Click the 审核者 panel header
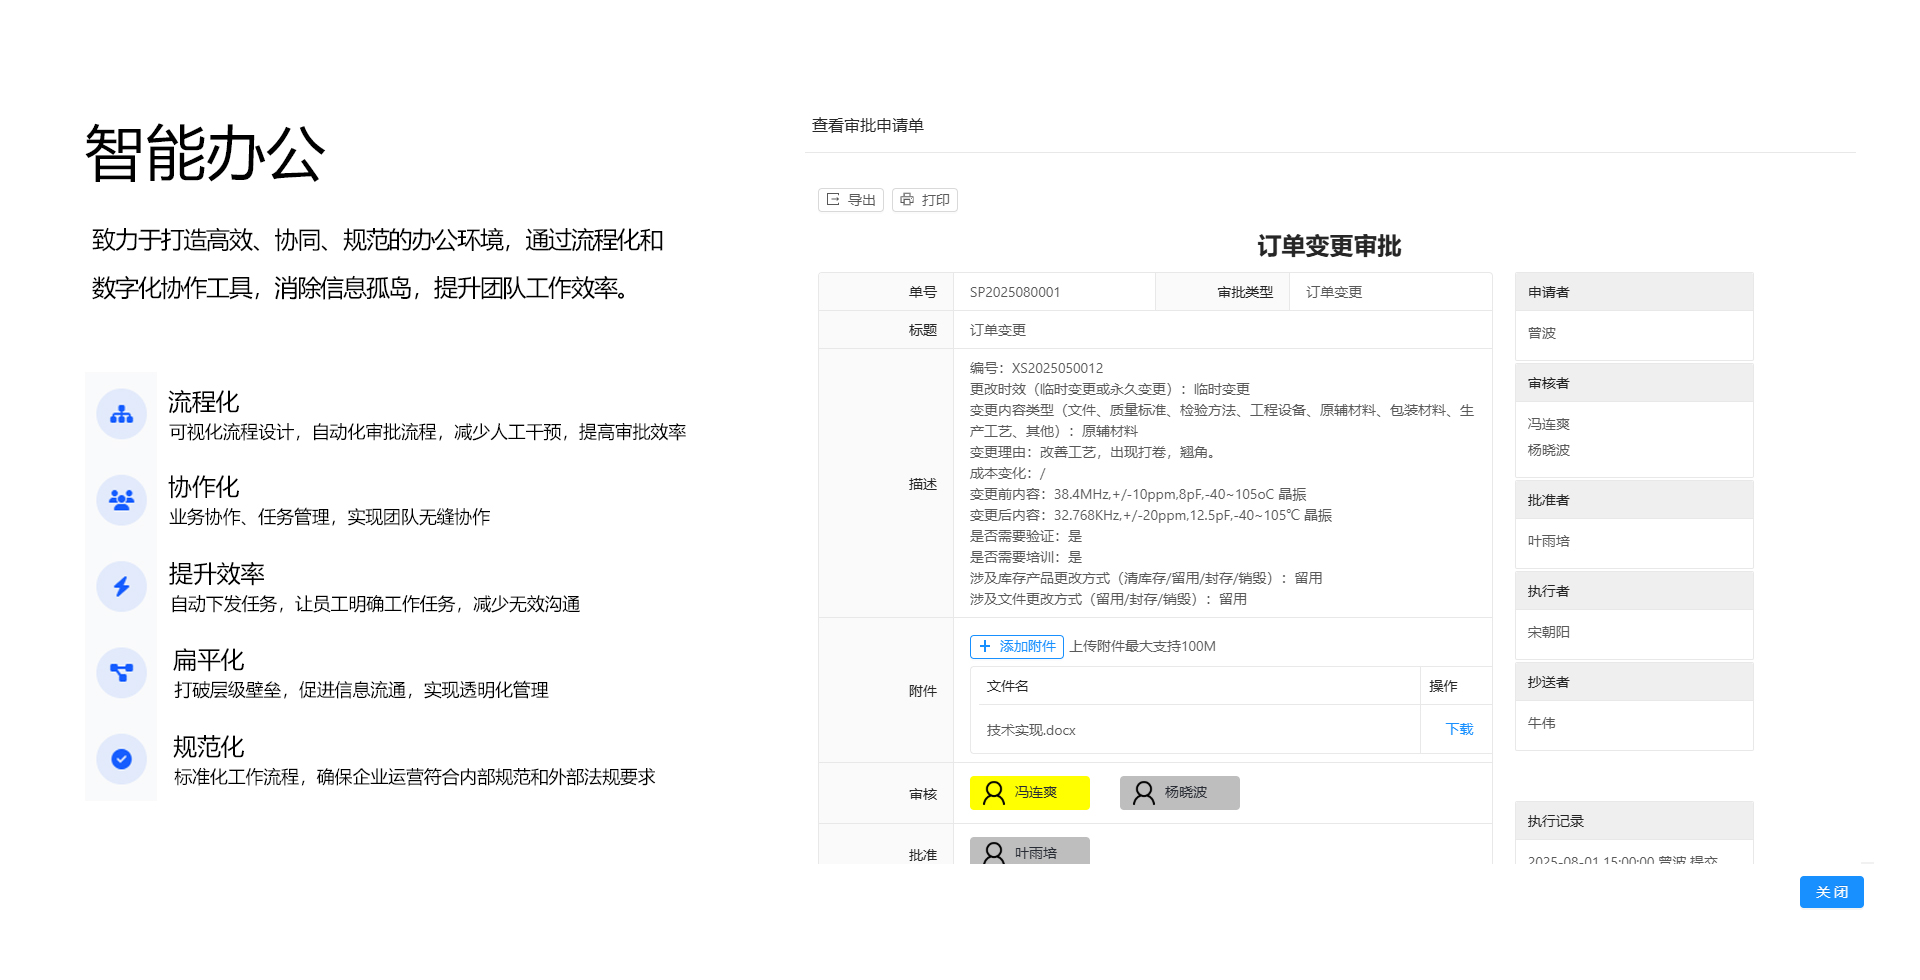 1633,383
